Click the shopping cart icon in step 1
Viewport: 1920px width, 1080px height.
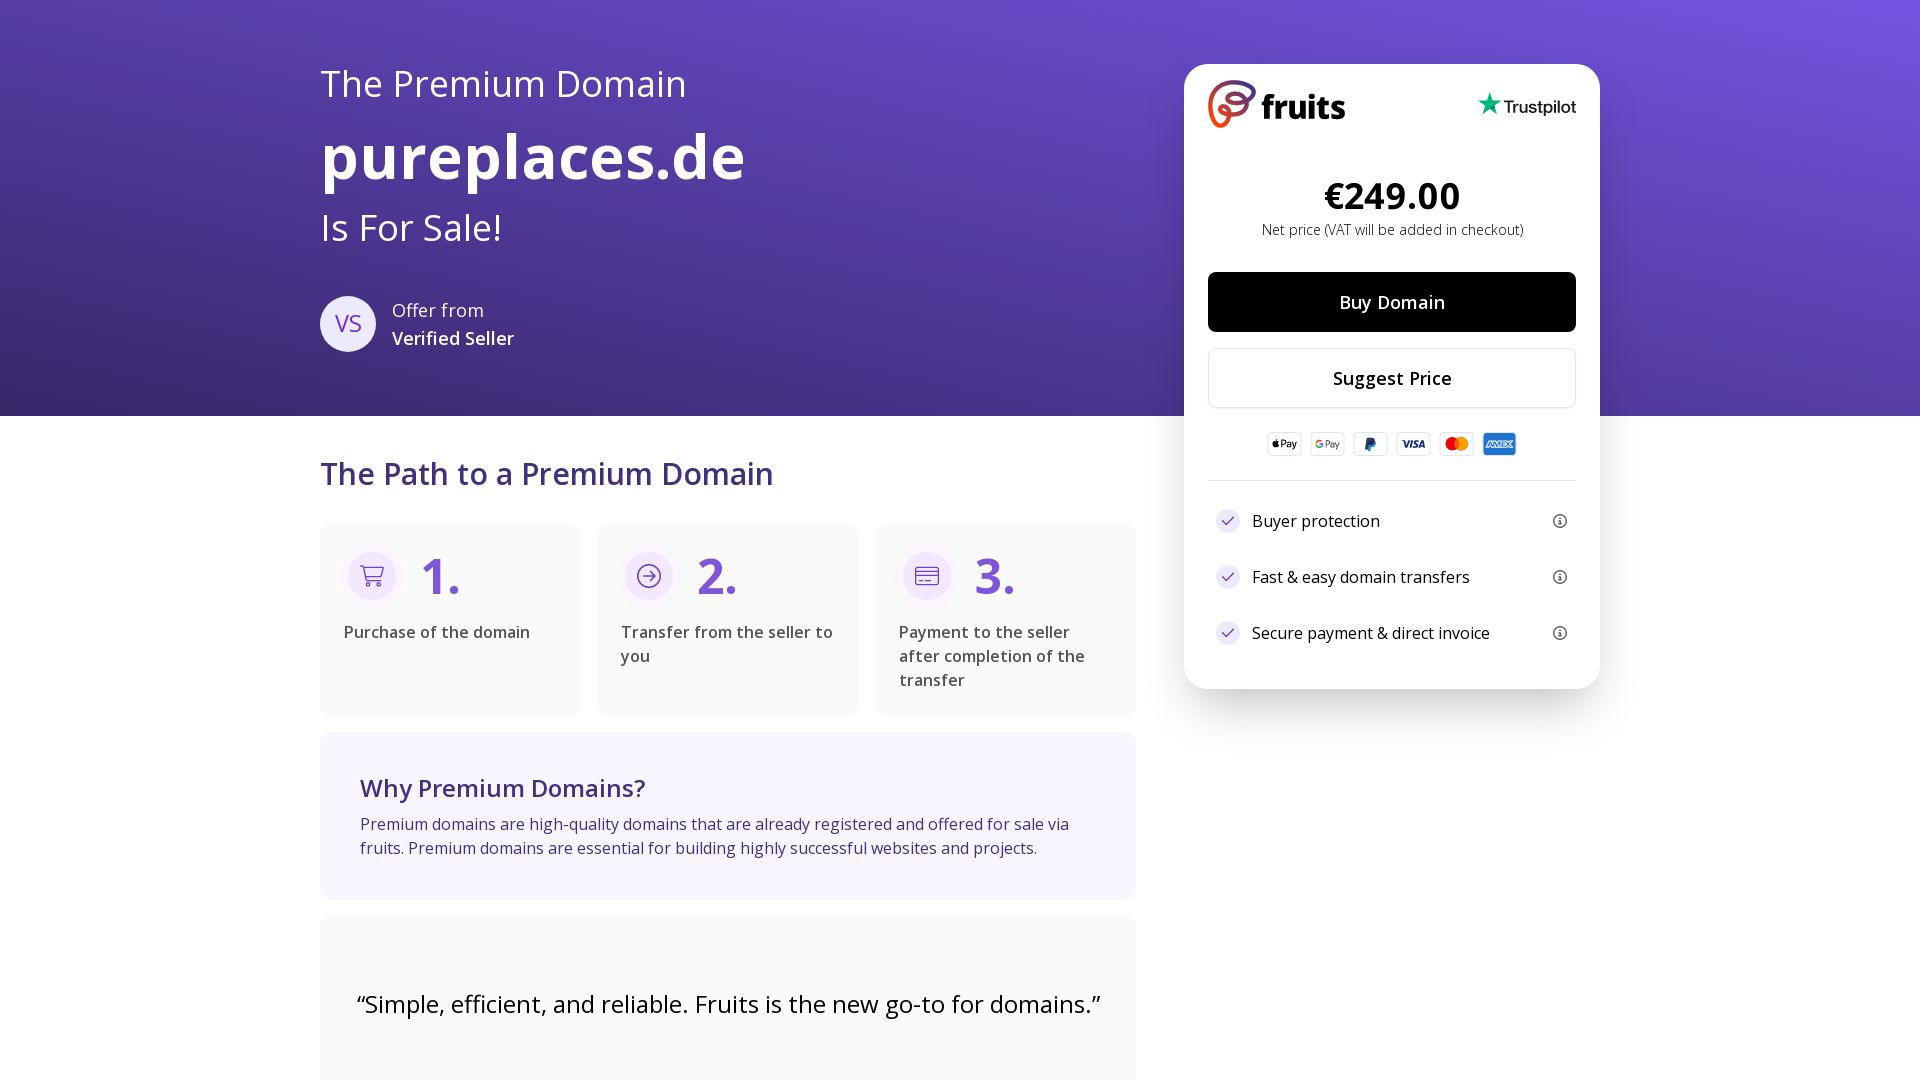(x=372, y=576)
